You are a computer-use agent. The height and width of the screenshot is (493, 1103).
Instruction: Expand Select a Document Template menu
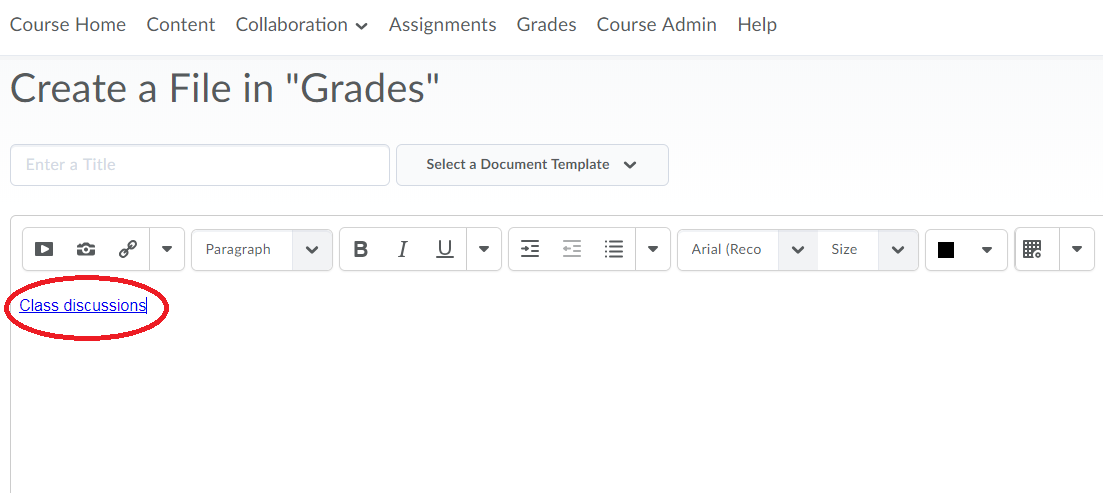[532, 165]
